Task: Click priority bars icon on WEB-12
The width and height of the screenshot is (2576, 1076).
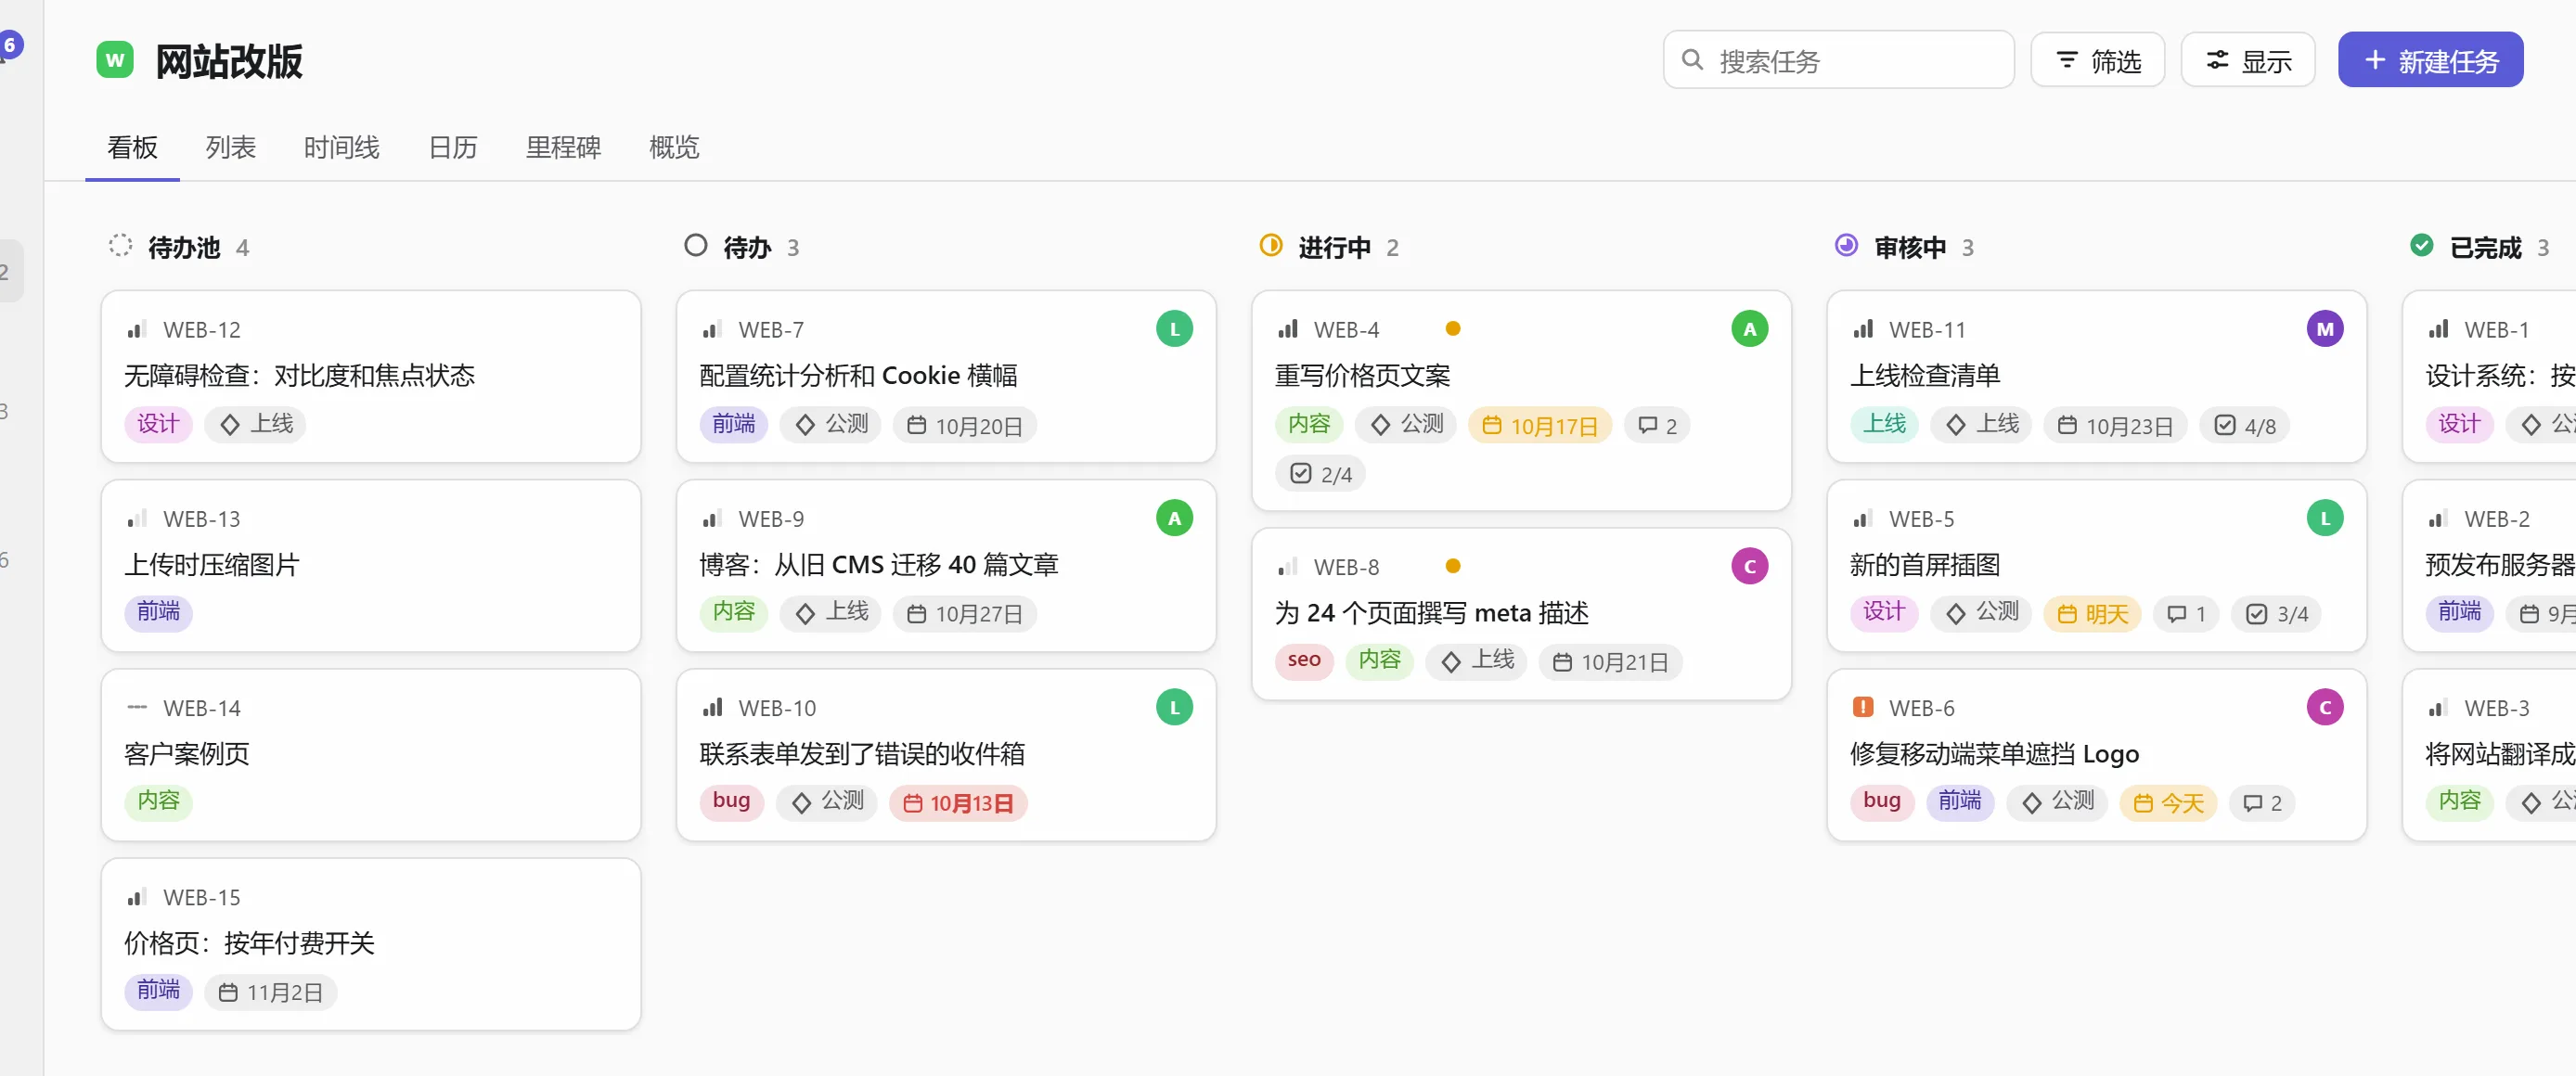Action: [x=137, y=329]
